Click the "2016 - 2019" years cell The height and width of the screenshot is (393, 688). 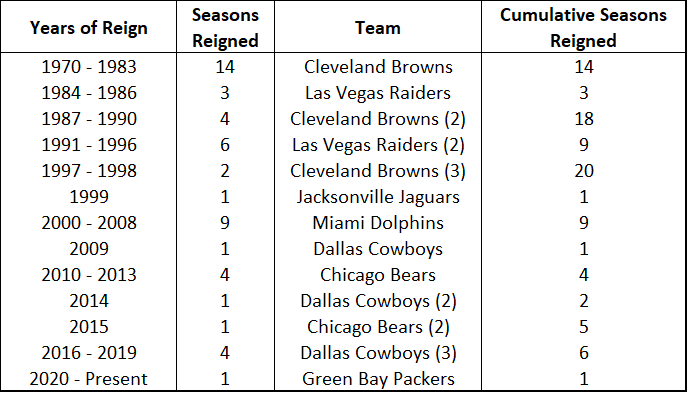(89, 353)
